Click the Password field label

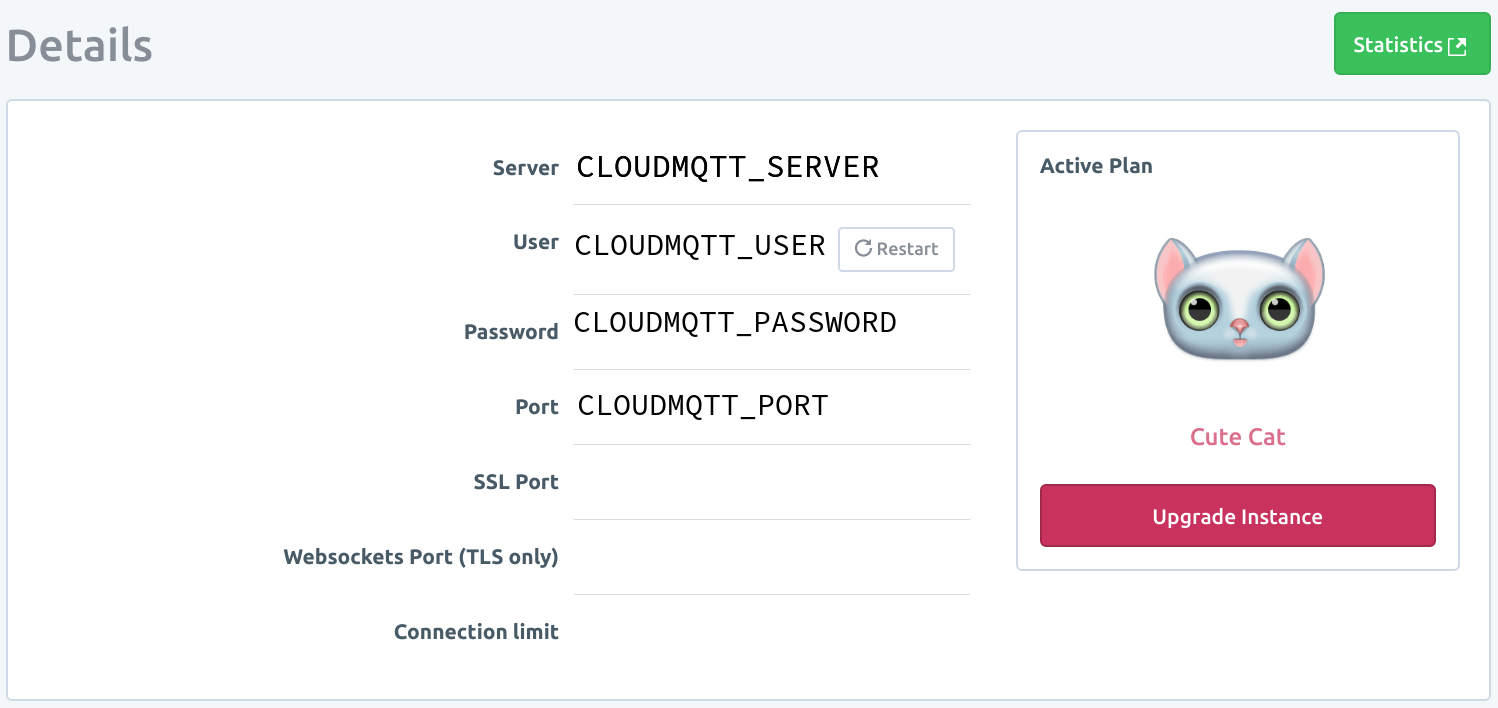pyautogui.click(x=511, y=332)
